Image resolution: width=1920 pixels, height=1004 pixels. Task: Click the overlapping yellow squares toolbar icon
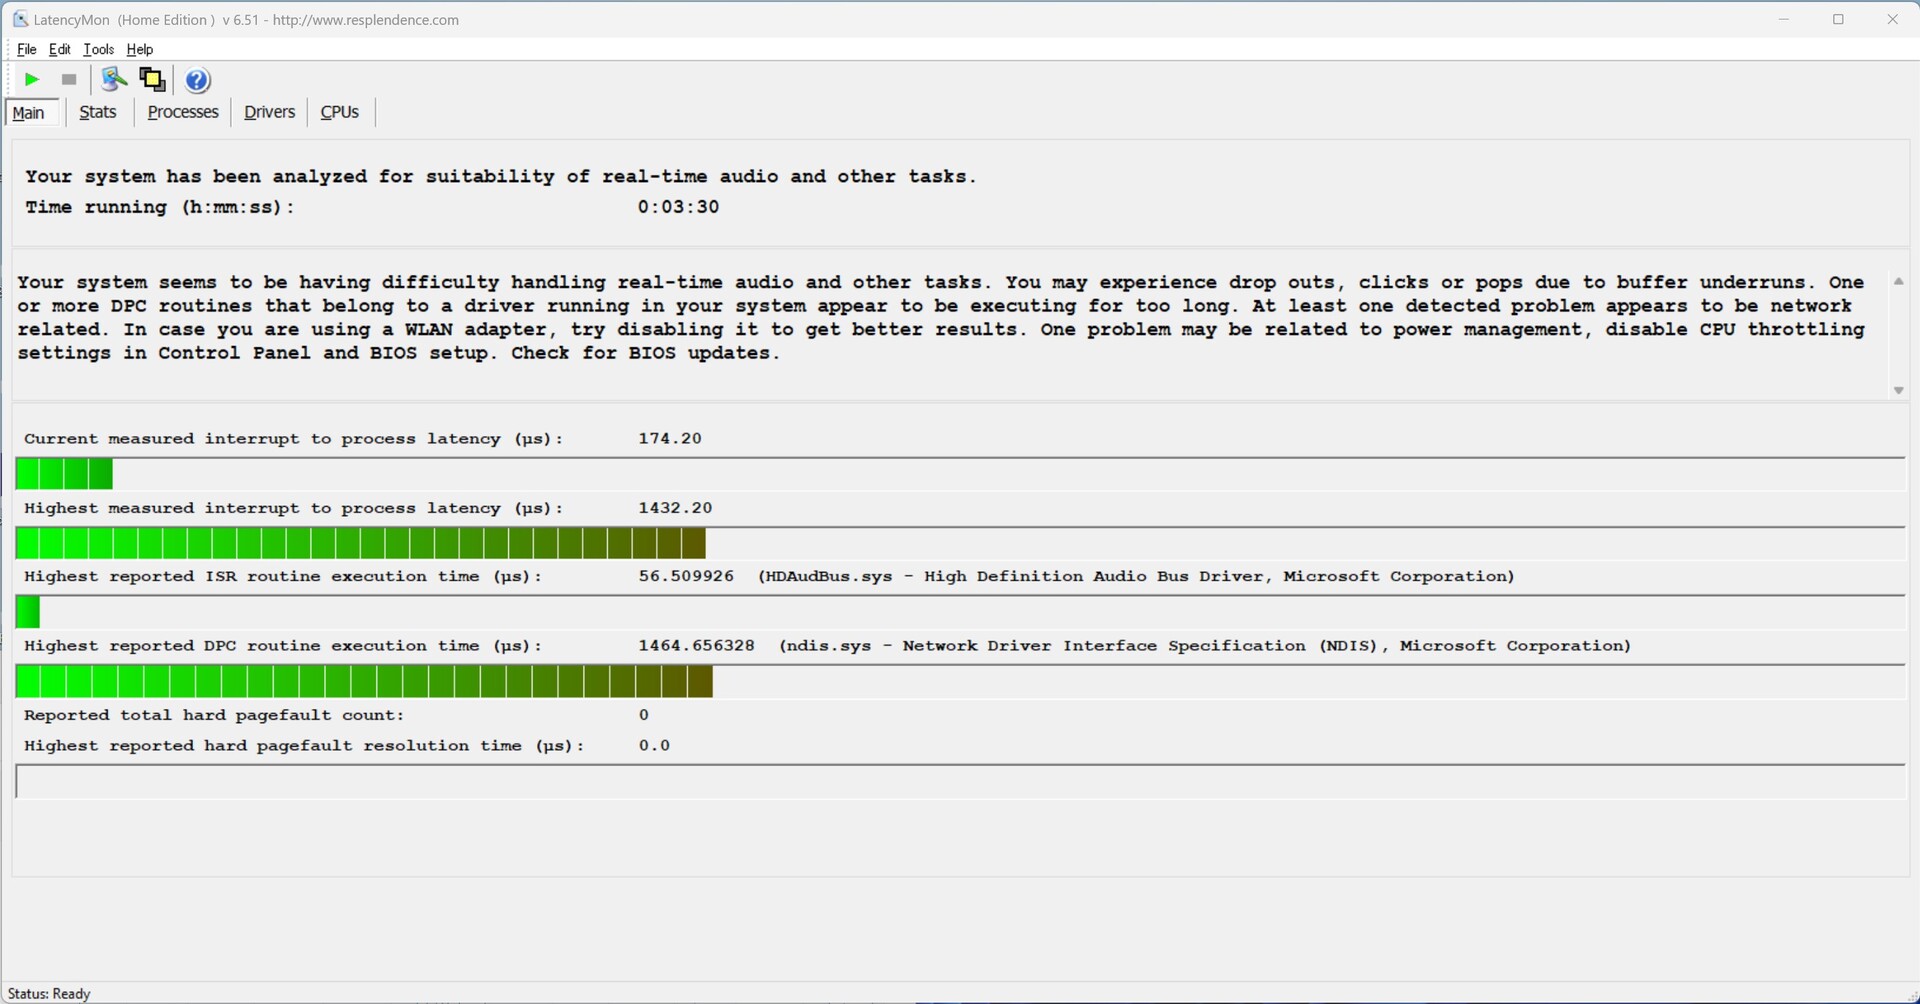[x=152, y=80]
